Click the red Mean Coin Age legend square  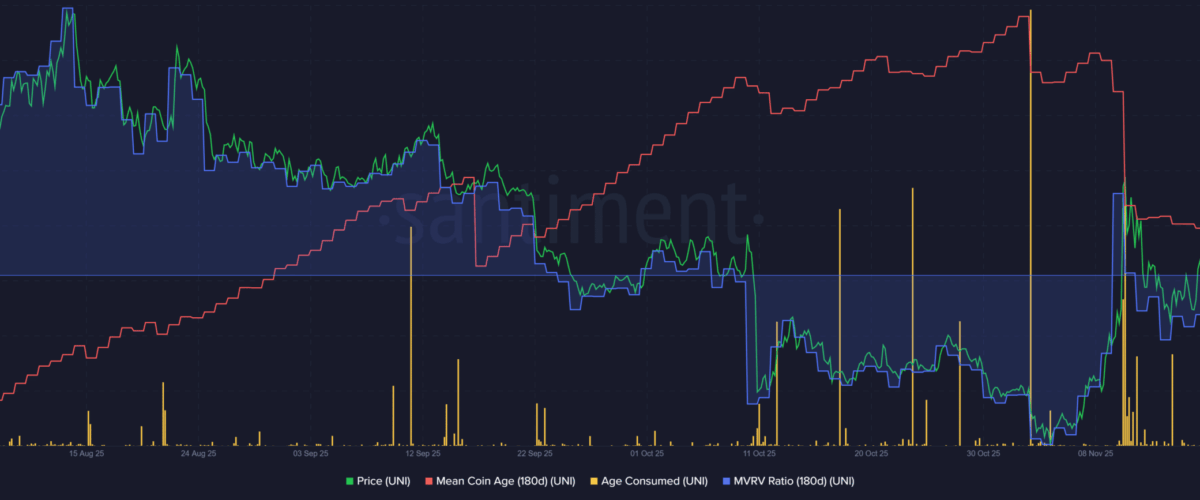tap(430, 481)
